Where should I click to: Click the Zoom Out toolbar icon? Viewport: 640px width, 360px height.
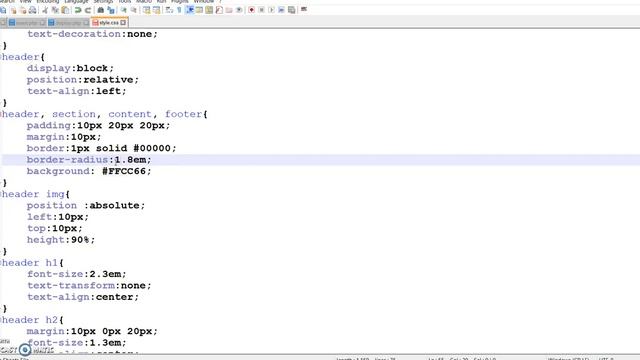(133, 10)
